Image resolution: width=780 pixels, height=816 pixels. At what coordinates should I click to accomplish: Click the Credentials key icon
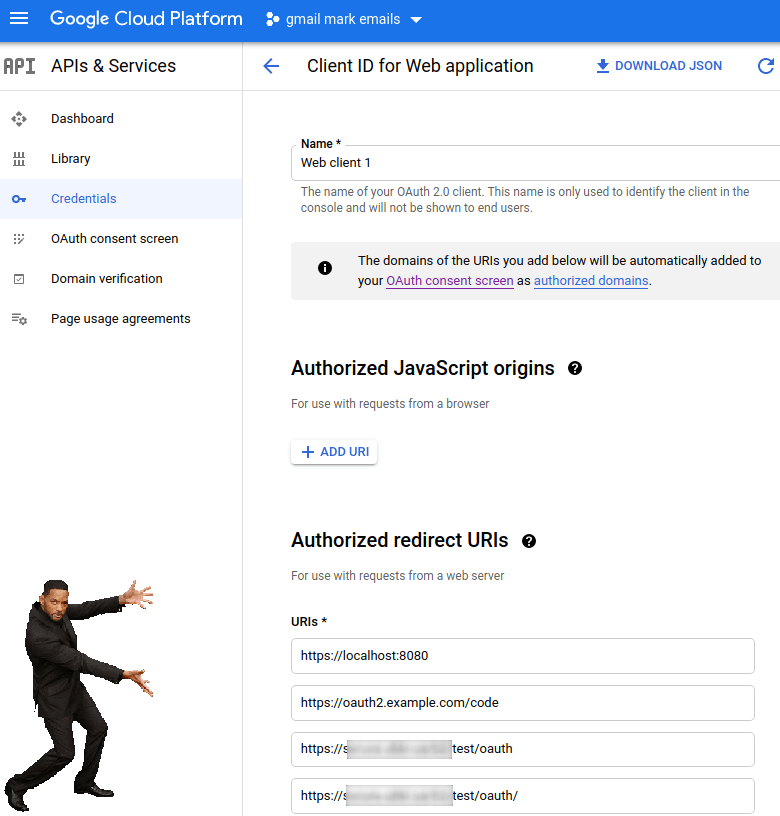coord(19,199)
